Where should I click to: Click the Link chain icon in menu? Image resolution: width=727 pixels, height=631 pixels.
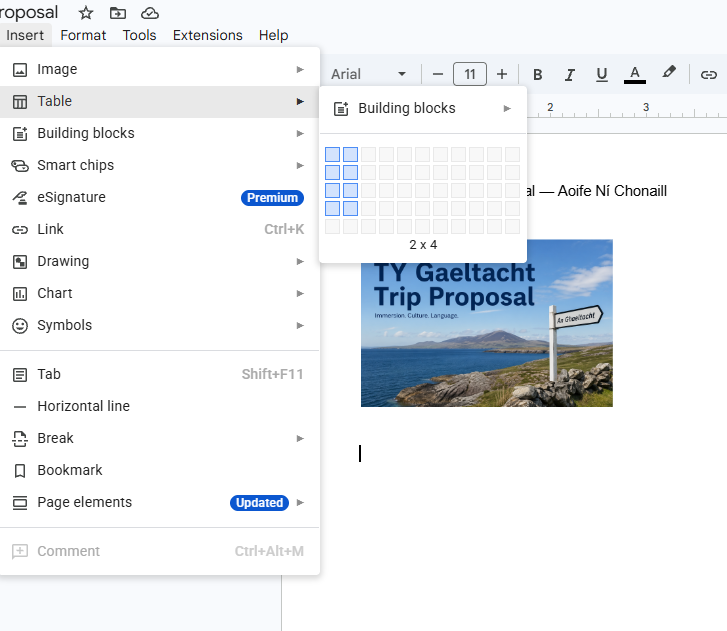pyautogui.click(x=19, y=229)
